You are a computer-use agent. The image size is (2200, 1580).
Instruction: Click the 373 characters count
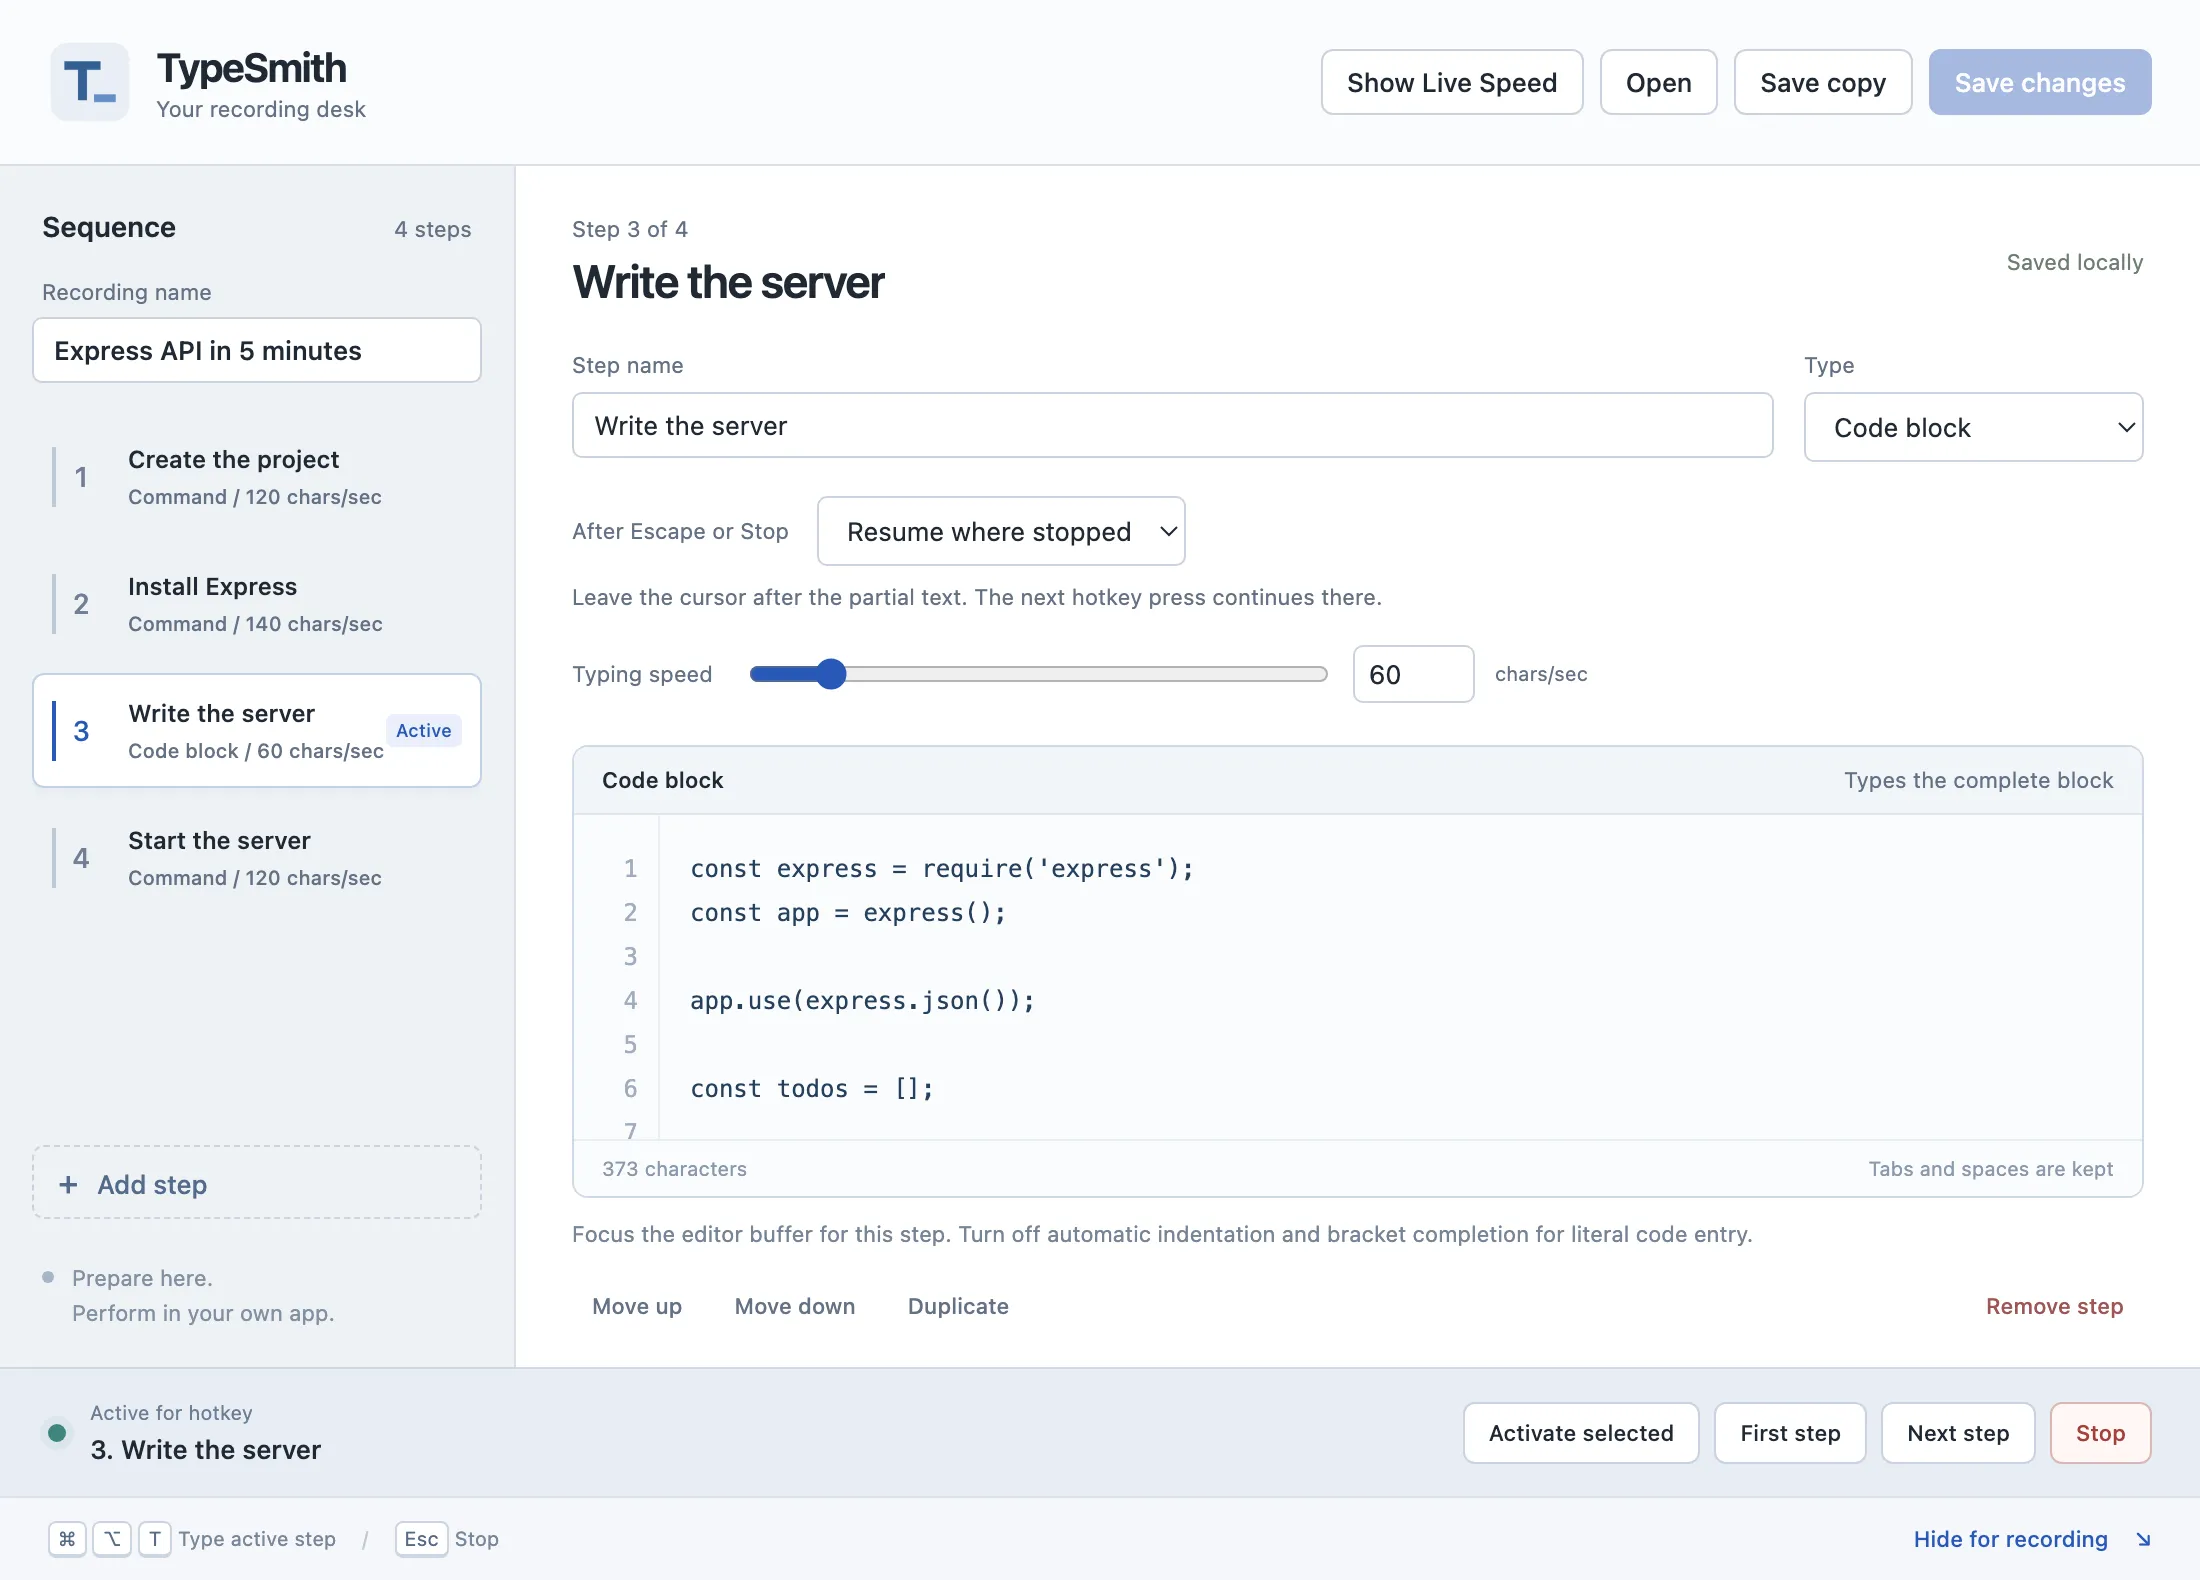tap(674, 1169)
